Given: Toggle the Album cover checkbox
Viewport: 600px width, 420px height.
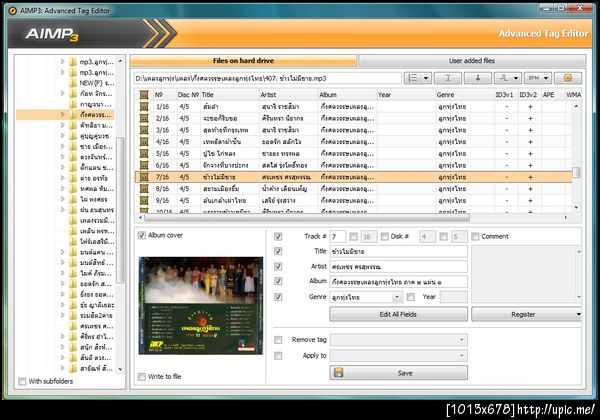Looking at the screenshot, I should click(x=142, y=235).
